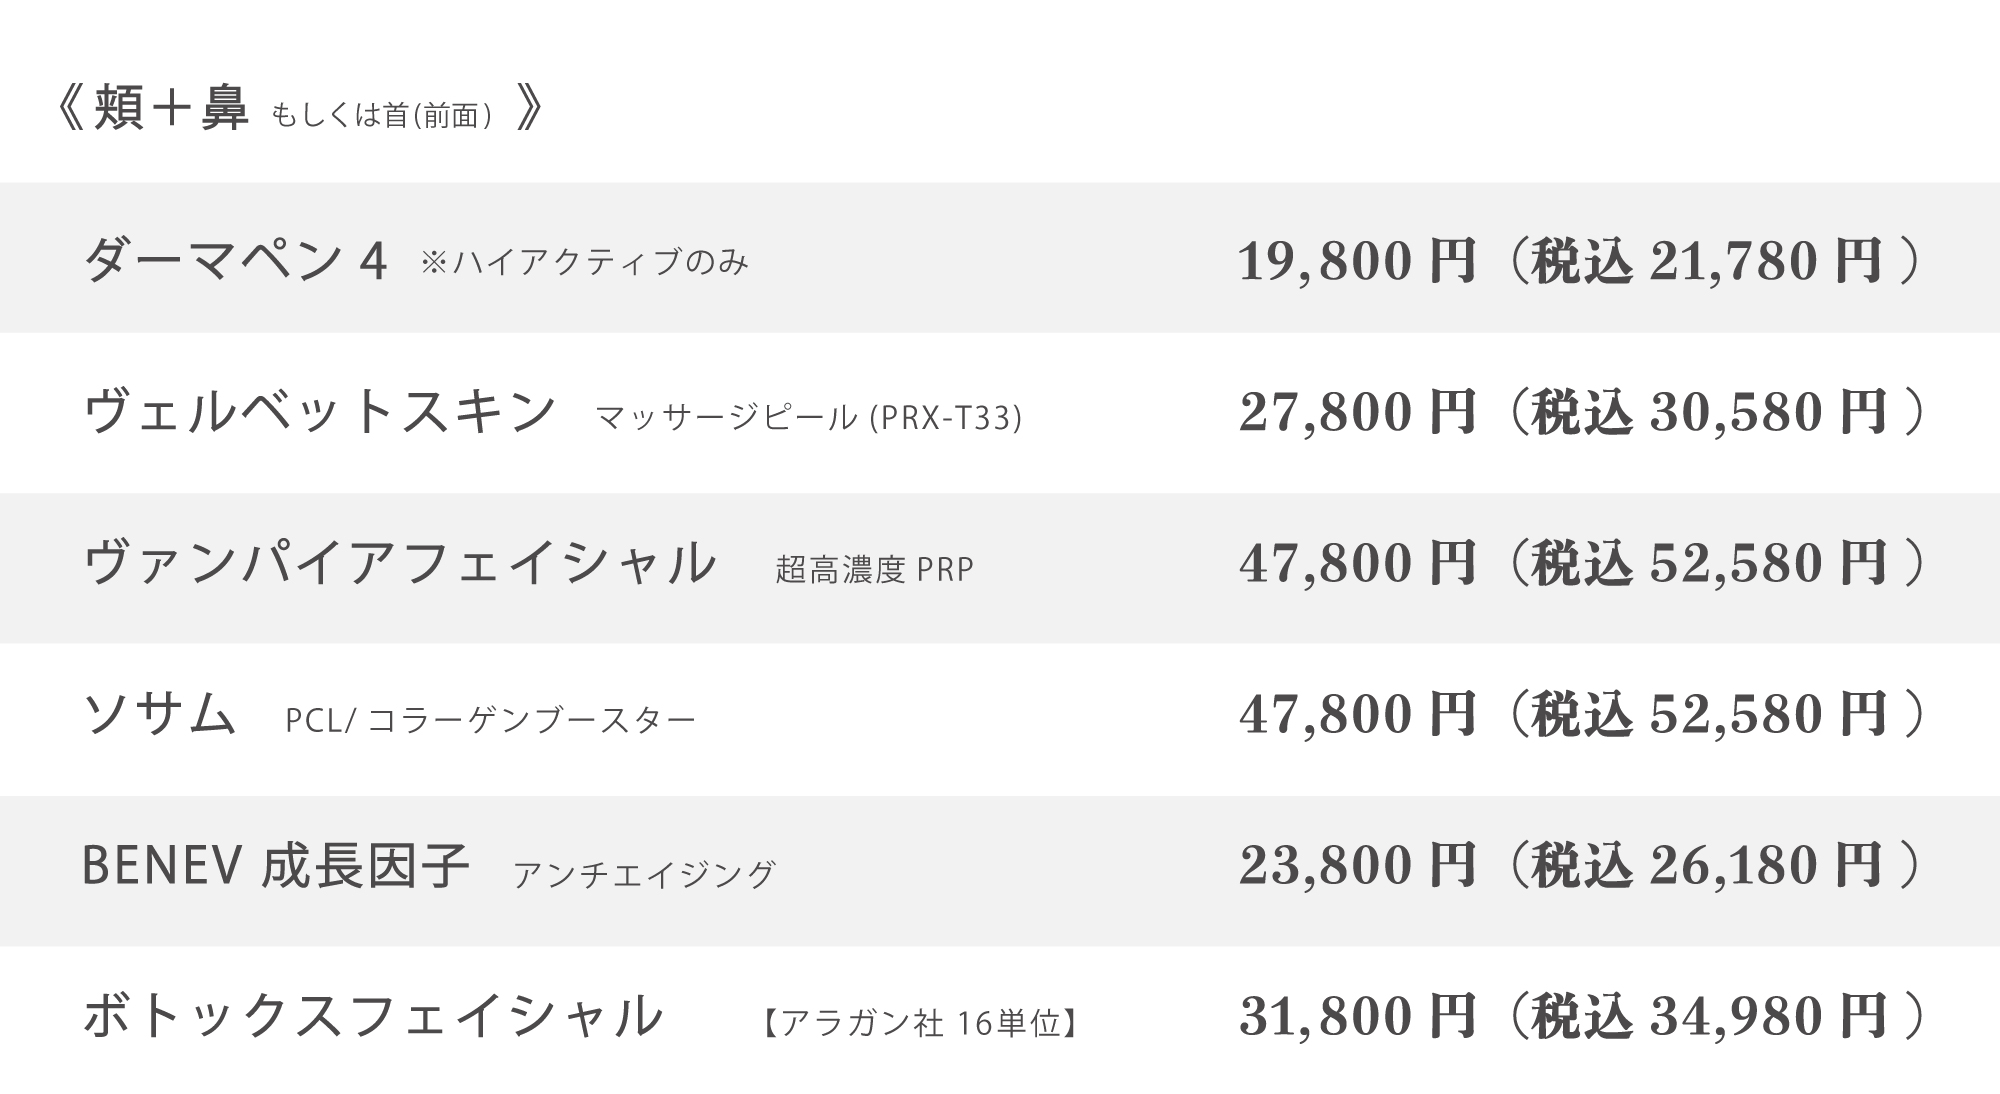Click the Vampire Facial 47,800円 price

click(1358, 563)
